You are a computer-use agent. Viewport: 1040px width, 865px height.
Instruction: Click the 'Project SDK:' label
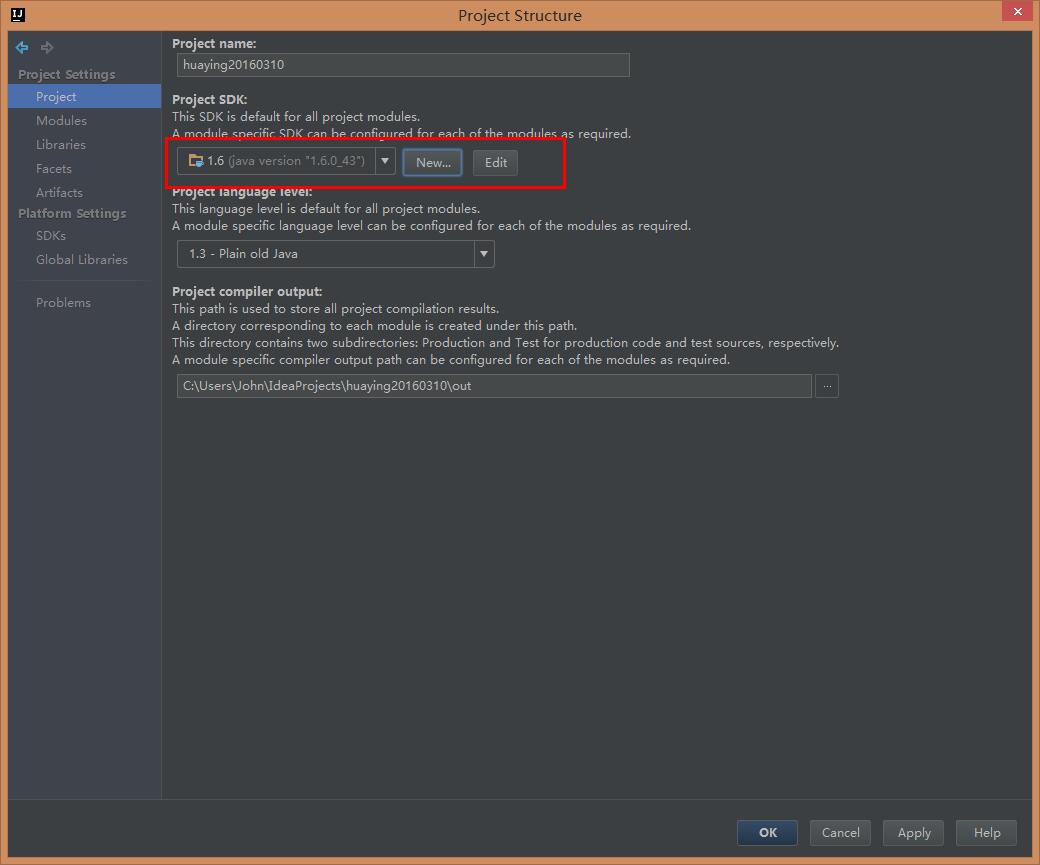tap(210, 100)
